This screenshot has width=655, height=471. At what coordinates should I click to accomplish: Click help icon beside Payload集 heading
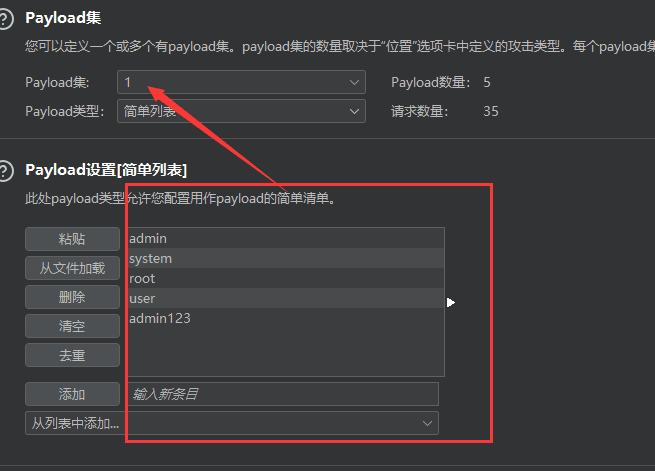7,20
